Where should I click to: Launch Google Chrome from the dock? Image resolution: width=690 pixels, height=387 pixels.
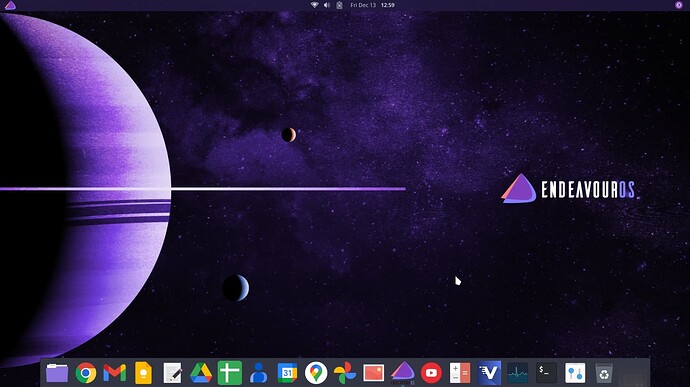tap(86, 373)
